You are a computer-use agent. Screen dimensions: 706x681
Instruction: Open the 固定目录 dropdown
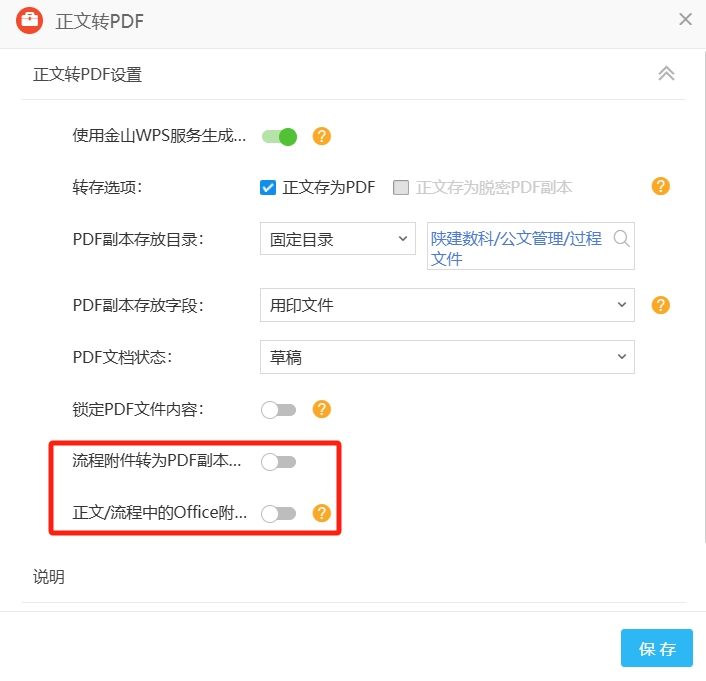(337, 239)
